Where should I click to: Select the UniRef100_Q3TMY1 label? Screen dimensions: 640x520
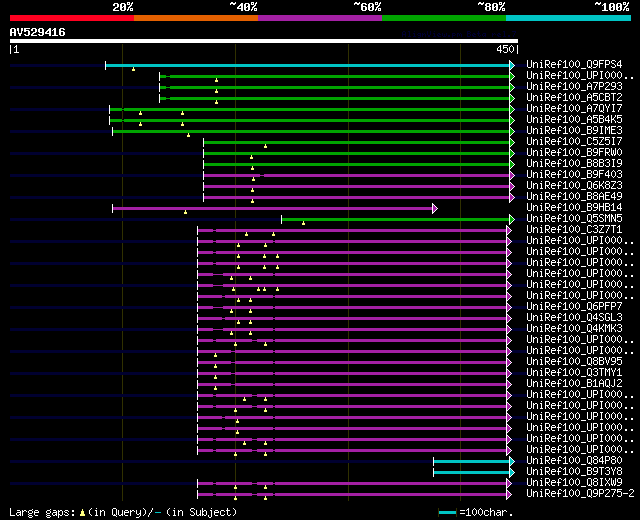coord(574,373)
